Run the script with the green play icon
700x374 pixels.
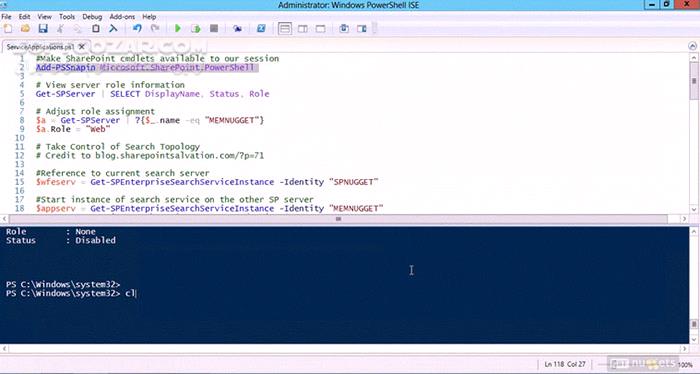pyautogui.click(x=178, y=29)
